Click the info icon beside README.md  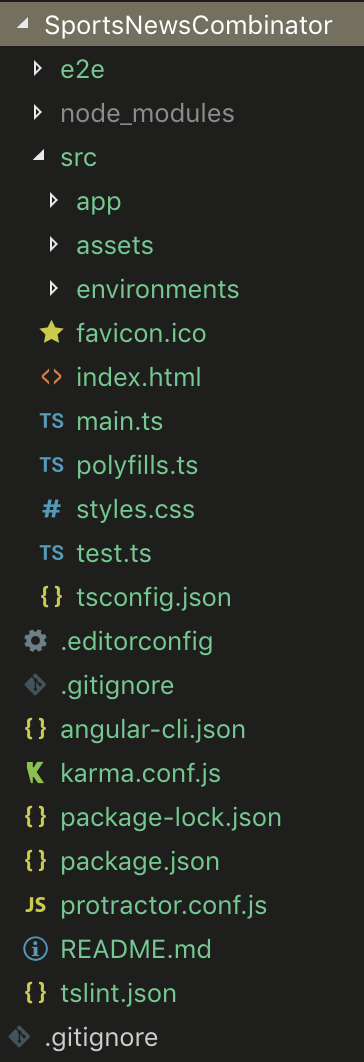click(x=35, y=949)
